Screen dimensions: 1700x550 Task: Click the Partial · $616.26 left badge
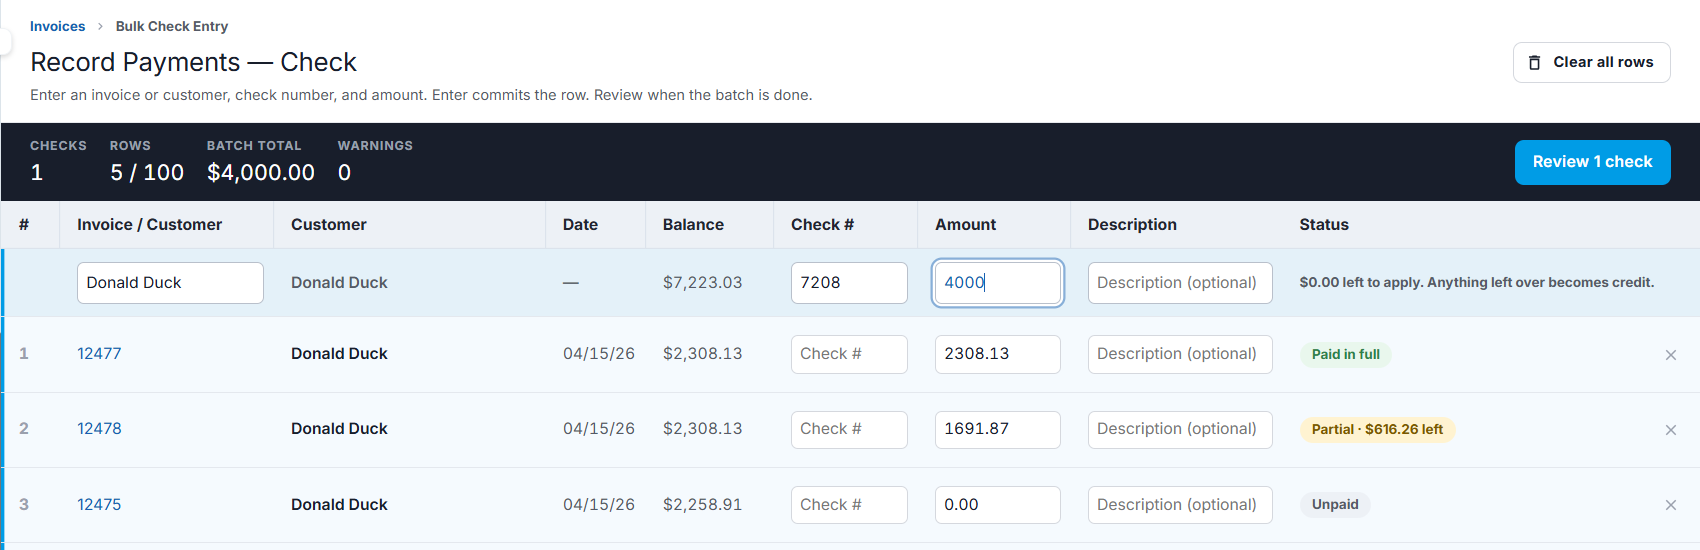click(x=1377, y=429)
